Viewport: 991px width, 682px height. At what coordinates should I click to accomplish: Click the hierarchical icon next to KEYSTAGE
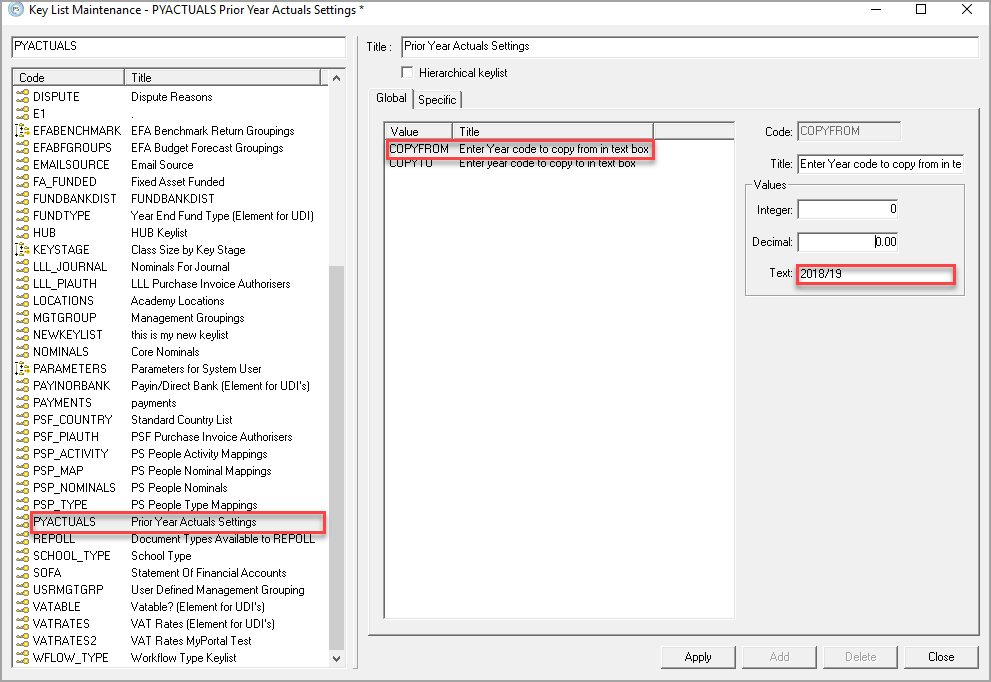tap(23, 250)
